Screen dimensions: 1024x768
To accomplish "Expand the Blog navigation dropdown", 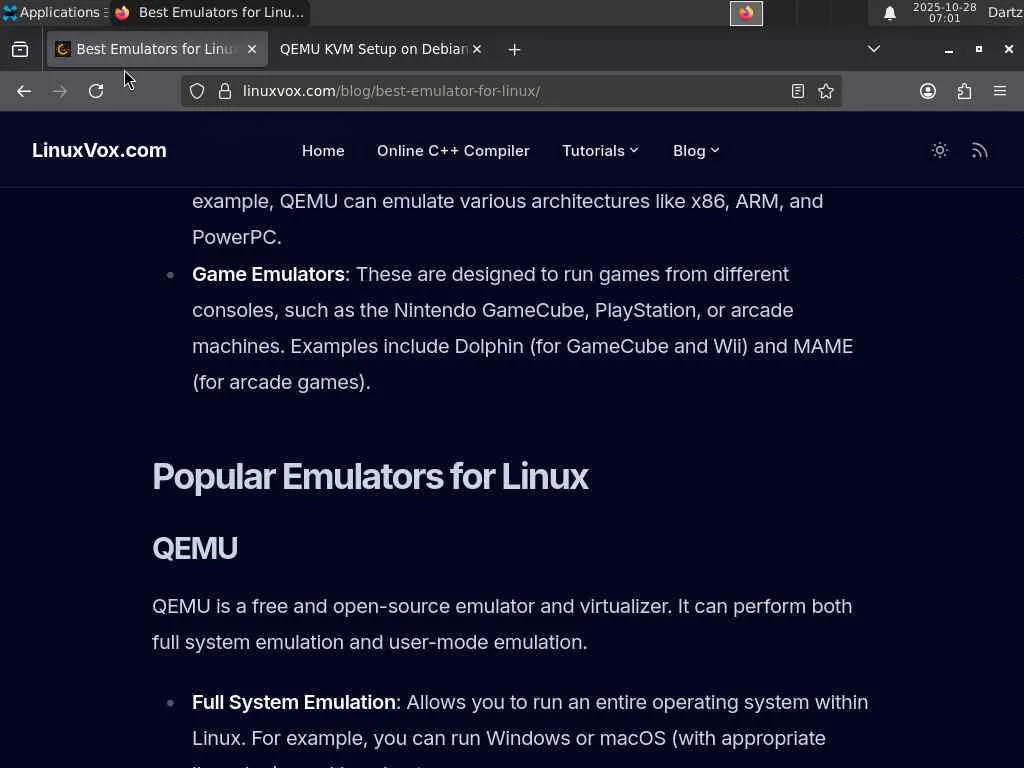I will pos(696,151).
